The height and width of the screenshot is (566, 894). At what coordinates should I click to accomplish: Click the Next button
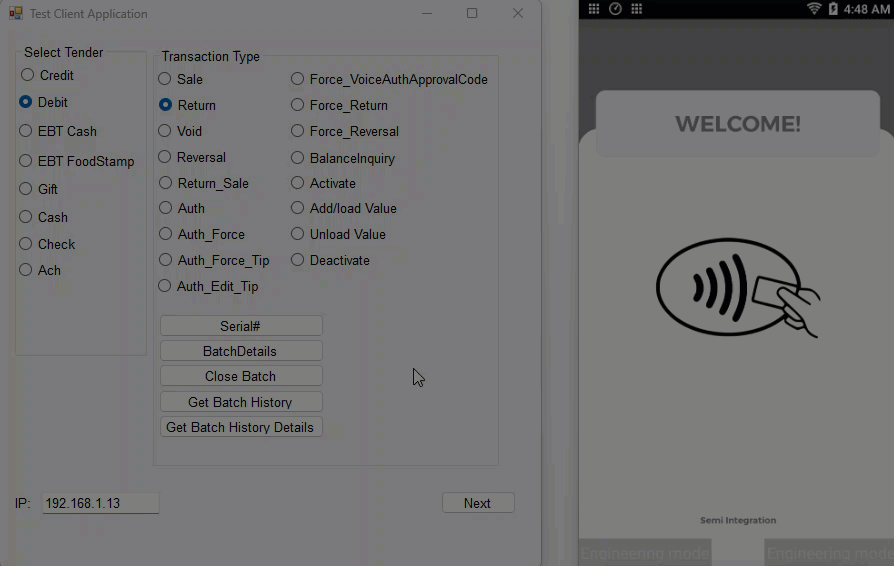[x=477, y=503]
